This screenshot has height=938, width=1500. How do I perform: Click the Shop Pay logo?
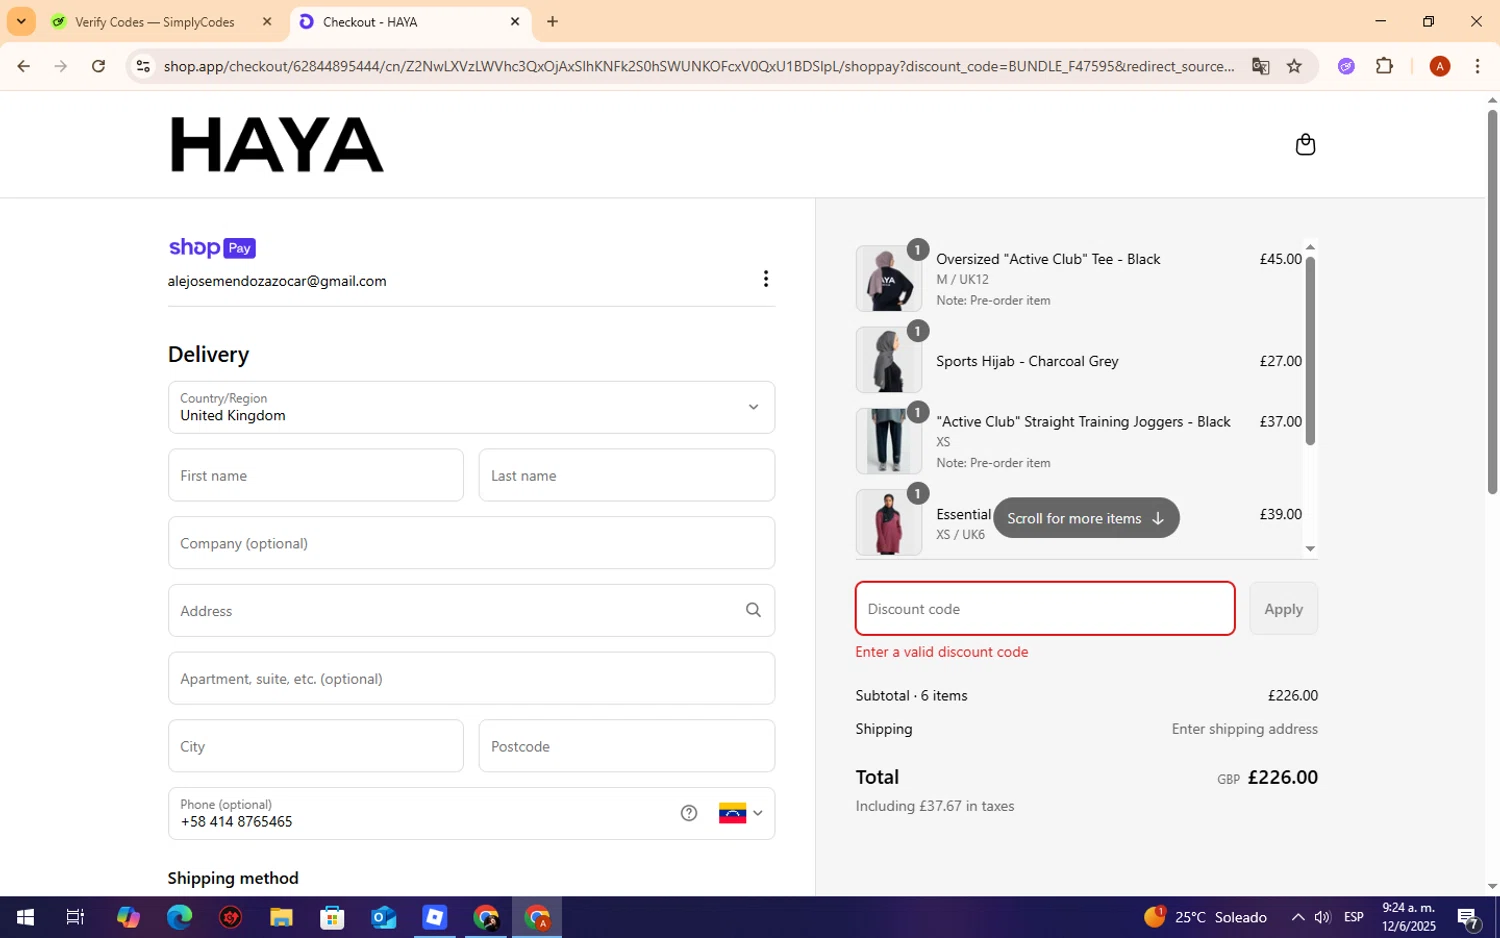[x=212, y=248]
